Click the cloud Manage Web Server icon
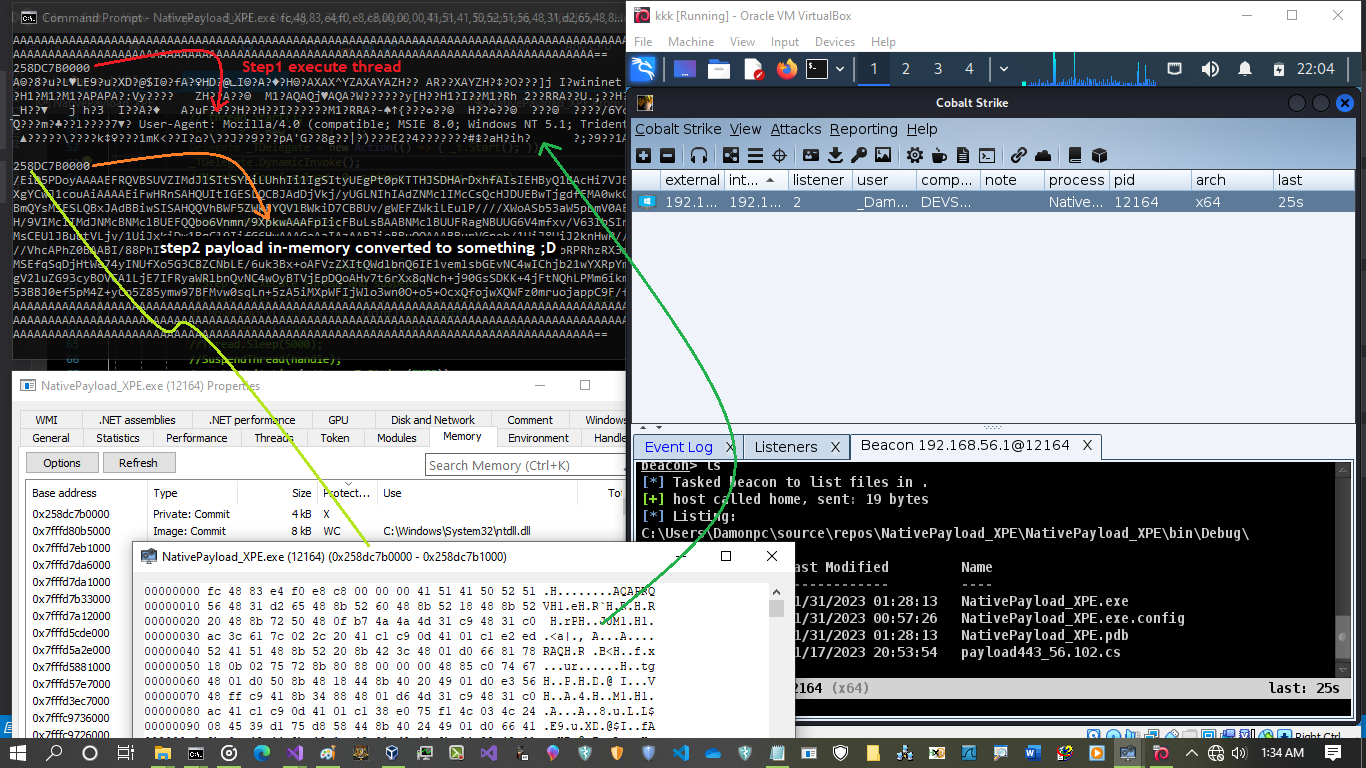Image resolution: width=1366 pixels, height=768 pixels. pos(1043,155)
